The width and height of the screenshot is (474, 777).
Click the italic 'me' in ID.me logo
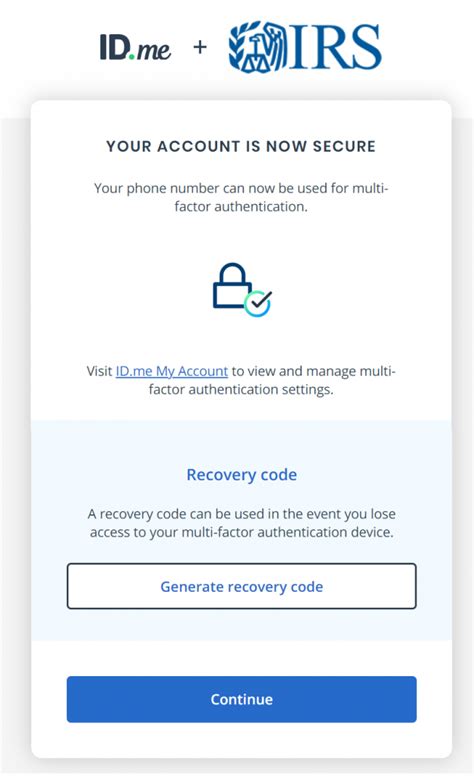click(154, 51)
